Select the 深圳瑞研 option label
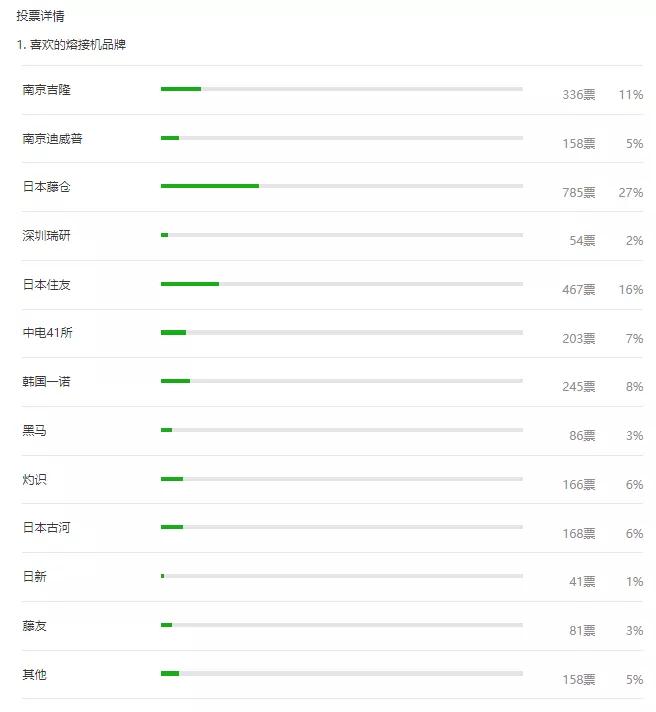The image size is (656, 712). click(x=47, y=236)
